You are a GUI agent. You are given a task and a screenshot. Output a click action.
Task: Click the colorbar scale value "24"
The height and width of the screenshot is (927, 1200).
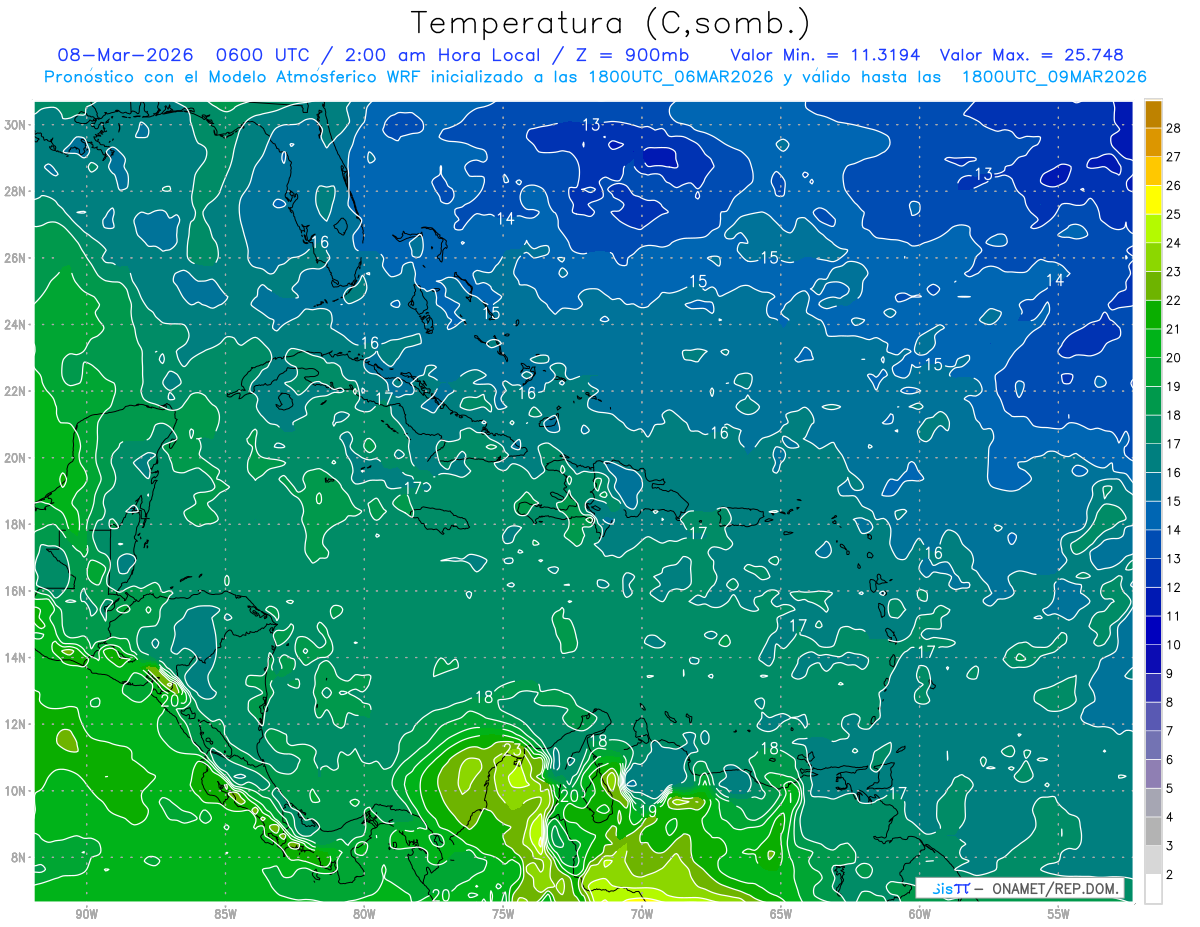[1174, 242]
